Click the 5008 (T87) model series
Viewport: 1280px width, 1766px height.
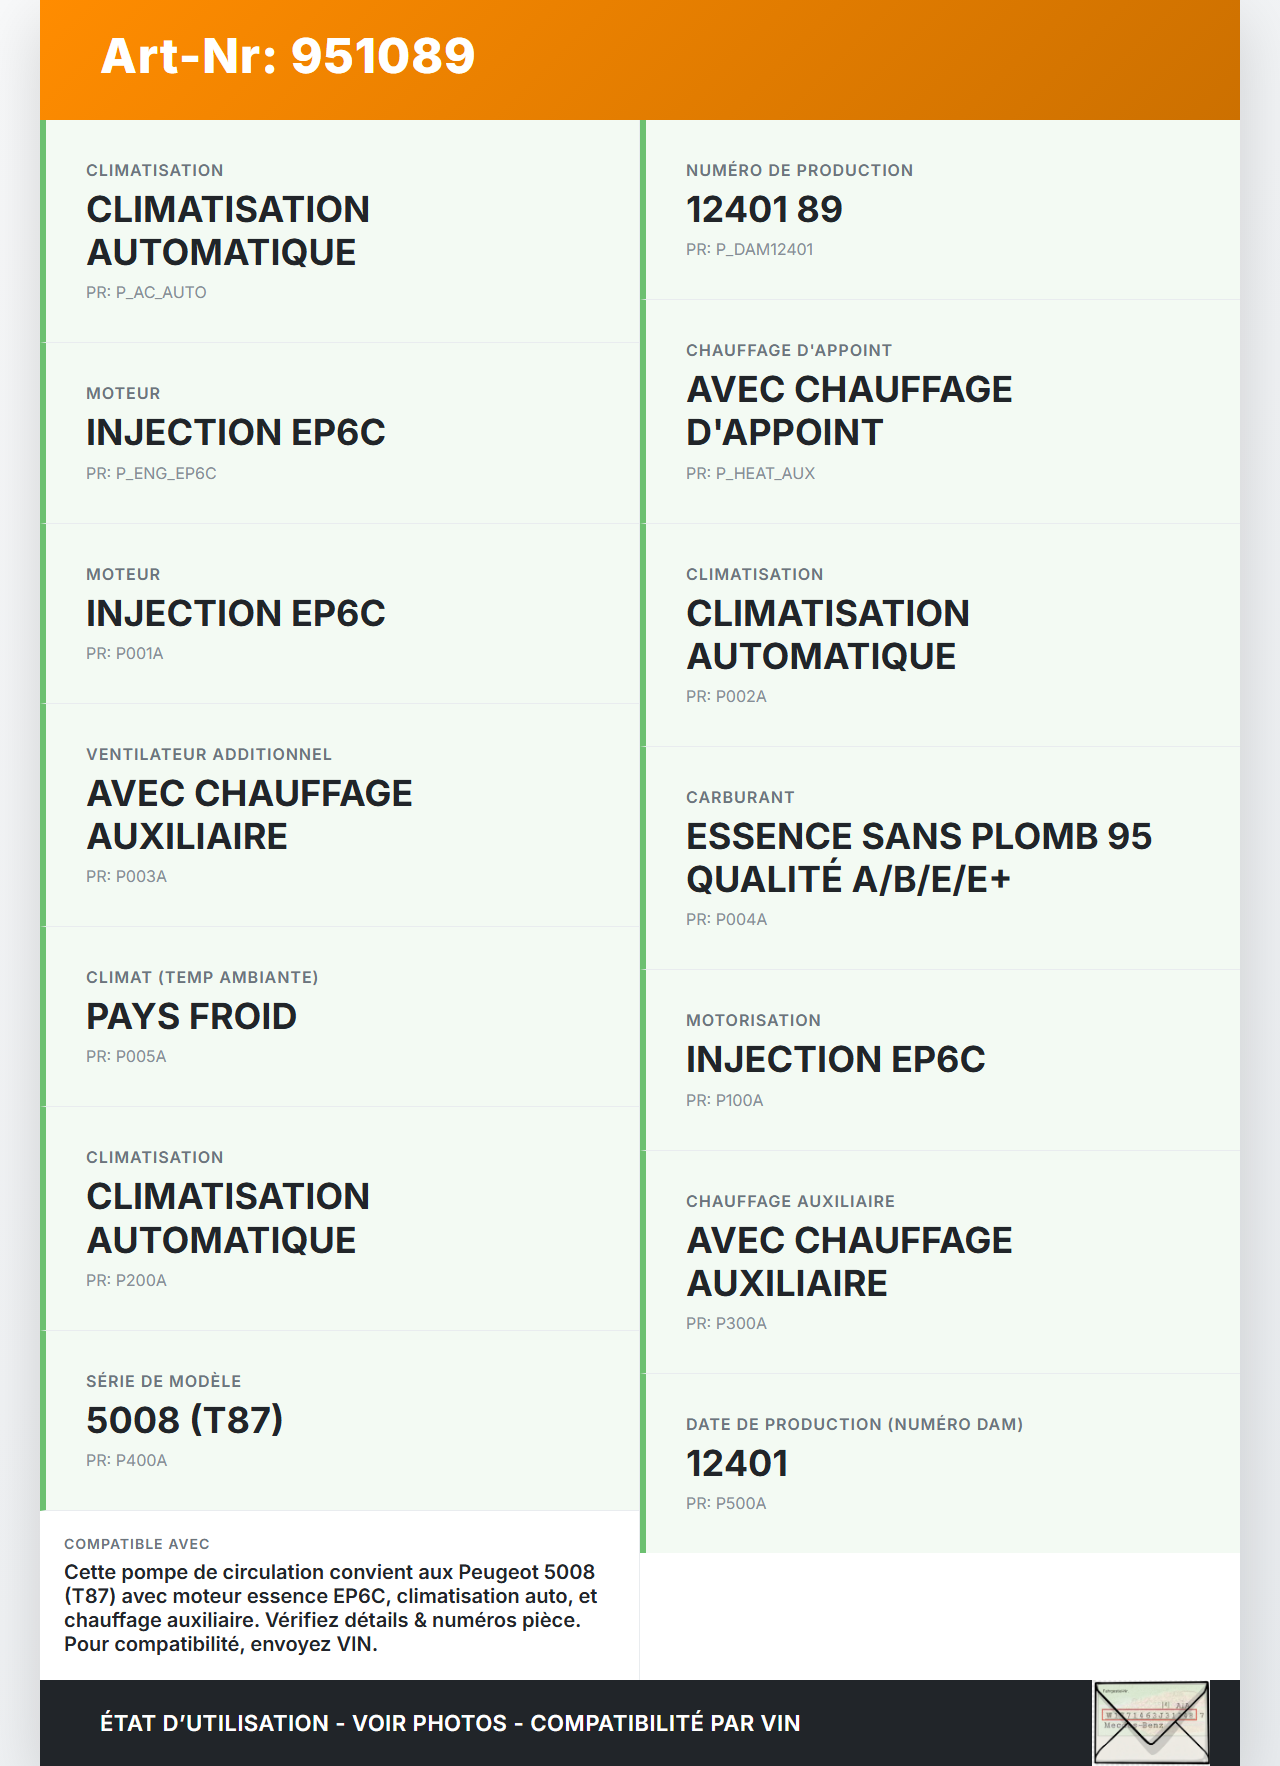coord(185,1420)
